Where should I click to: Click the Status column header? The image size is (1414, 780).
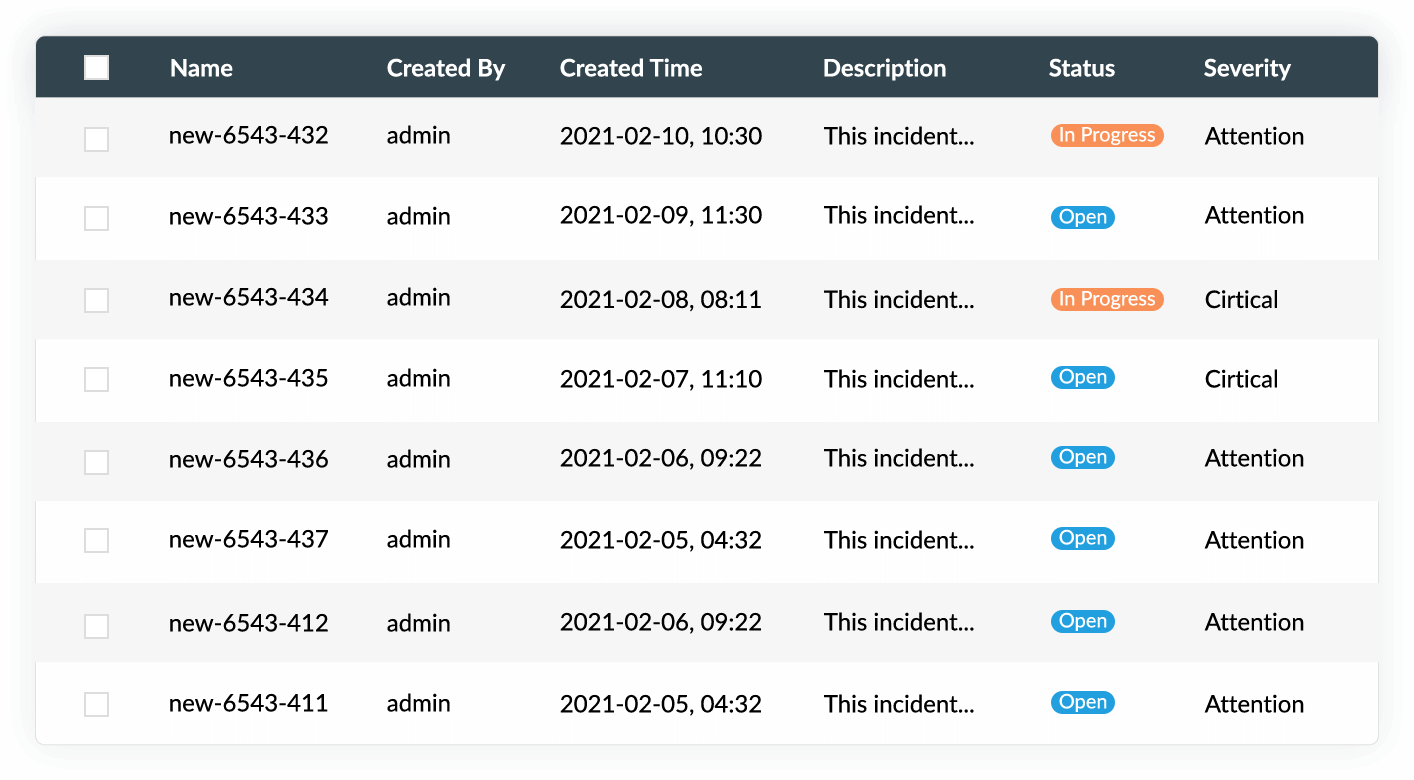tap(1081, 69)
